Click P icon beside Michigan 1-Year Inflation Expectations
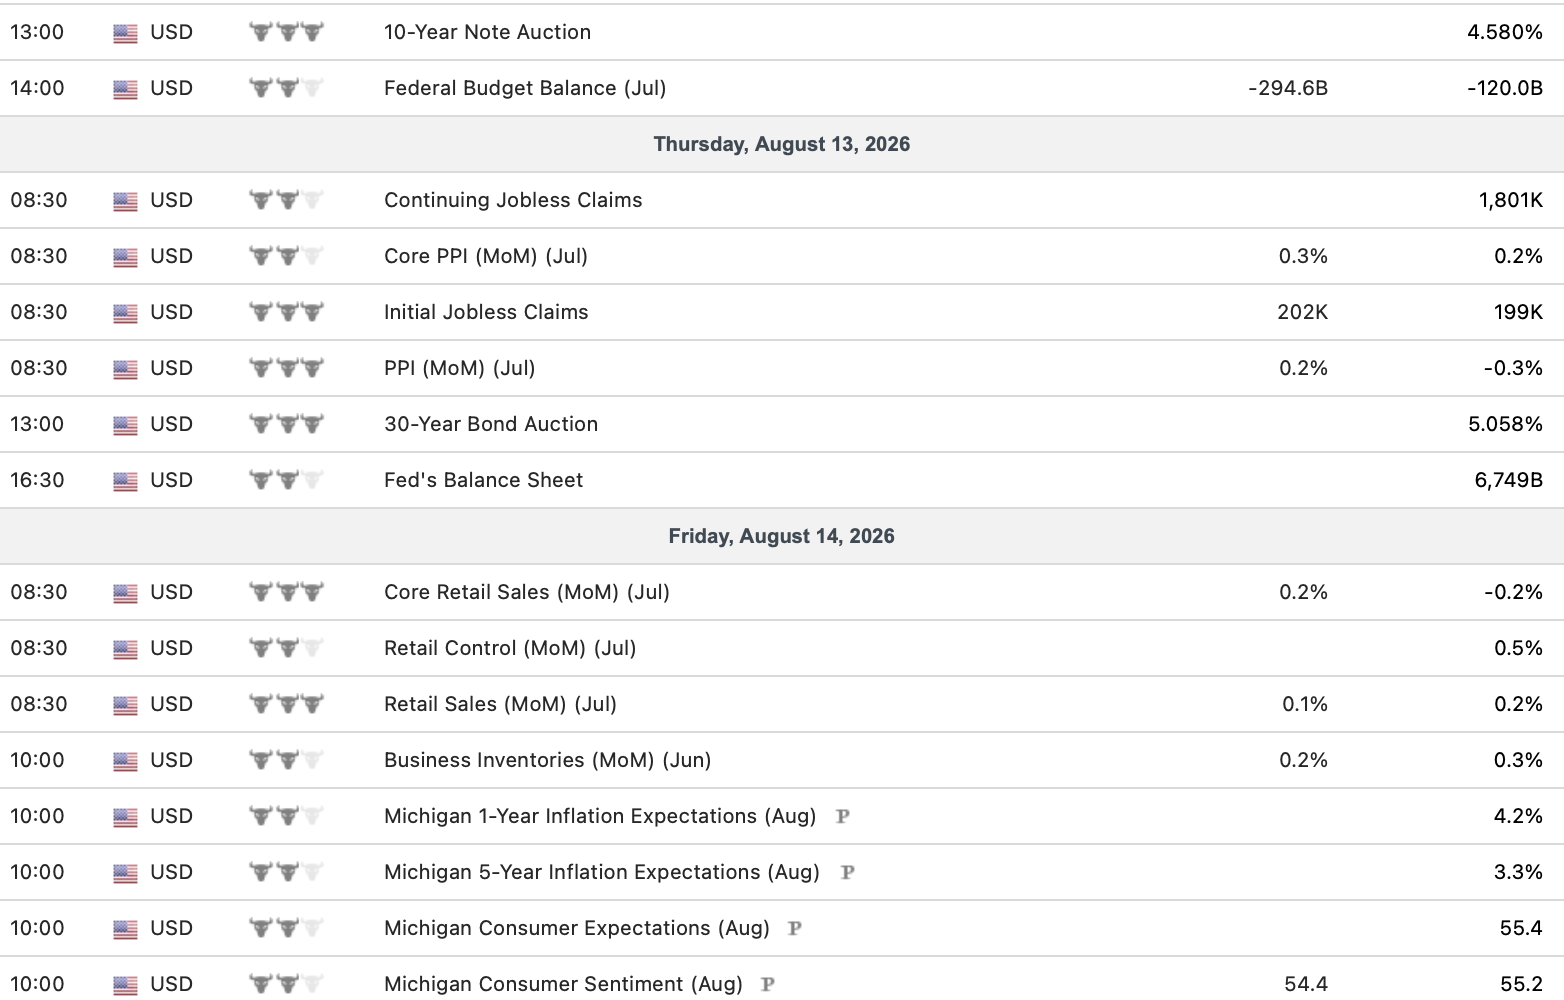This screenshot has width=1564, height=1000. (843, 816)
